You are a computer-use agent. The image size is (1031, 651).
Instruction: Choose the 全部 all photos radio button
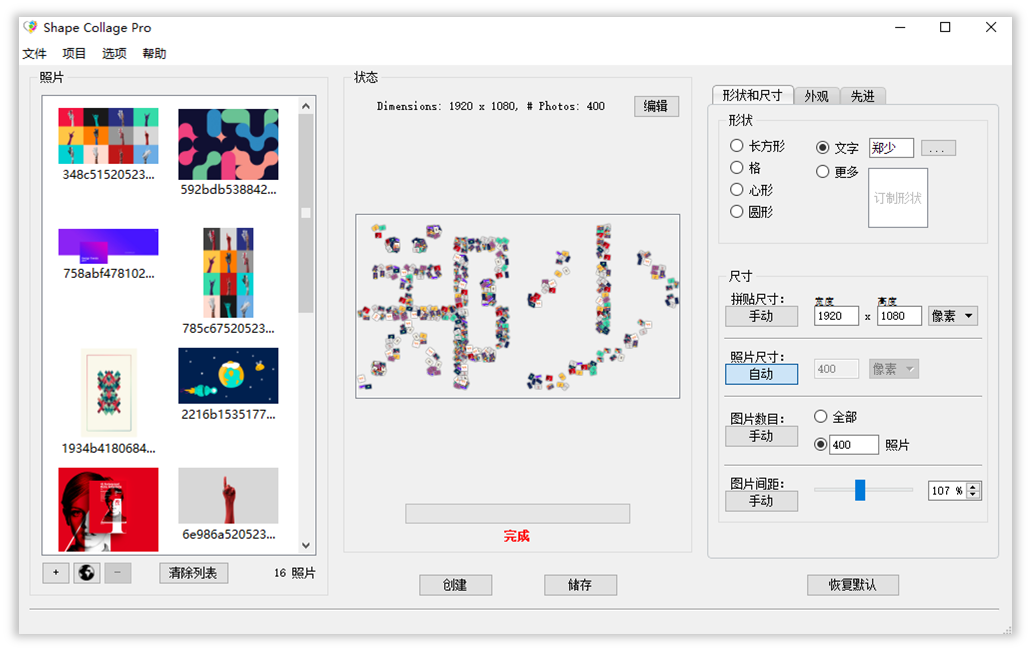tap(822, 417)
